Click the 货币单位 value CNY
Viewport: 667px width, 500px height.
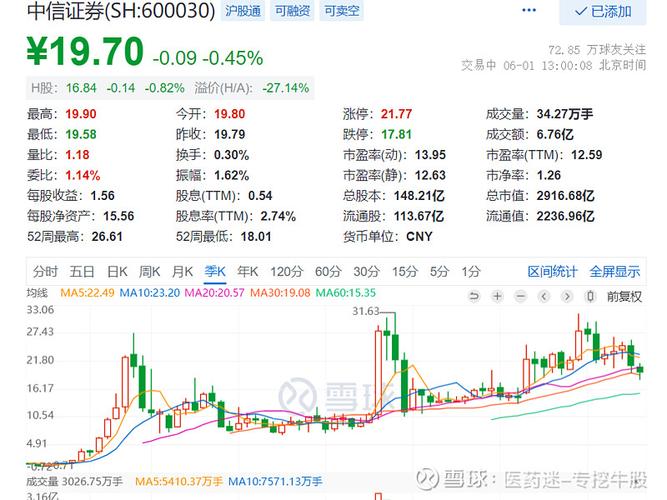coord(419,237)
